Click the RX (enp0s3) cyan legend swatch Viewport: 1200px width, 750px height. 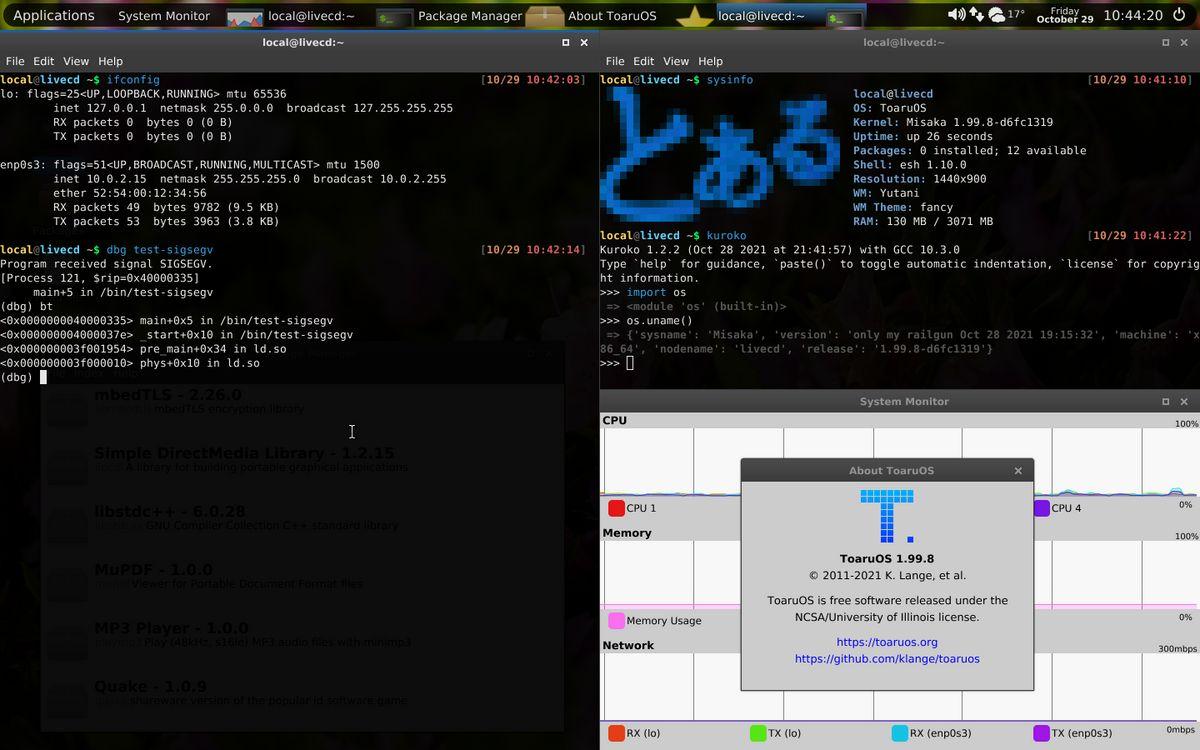[x=899, y=733]
